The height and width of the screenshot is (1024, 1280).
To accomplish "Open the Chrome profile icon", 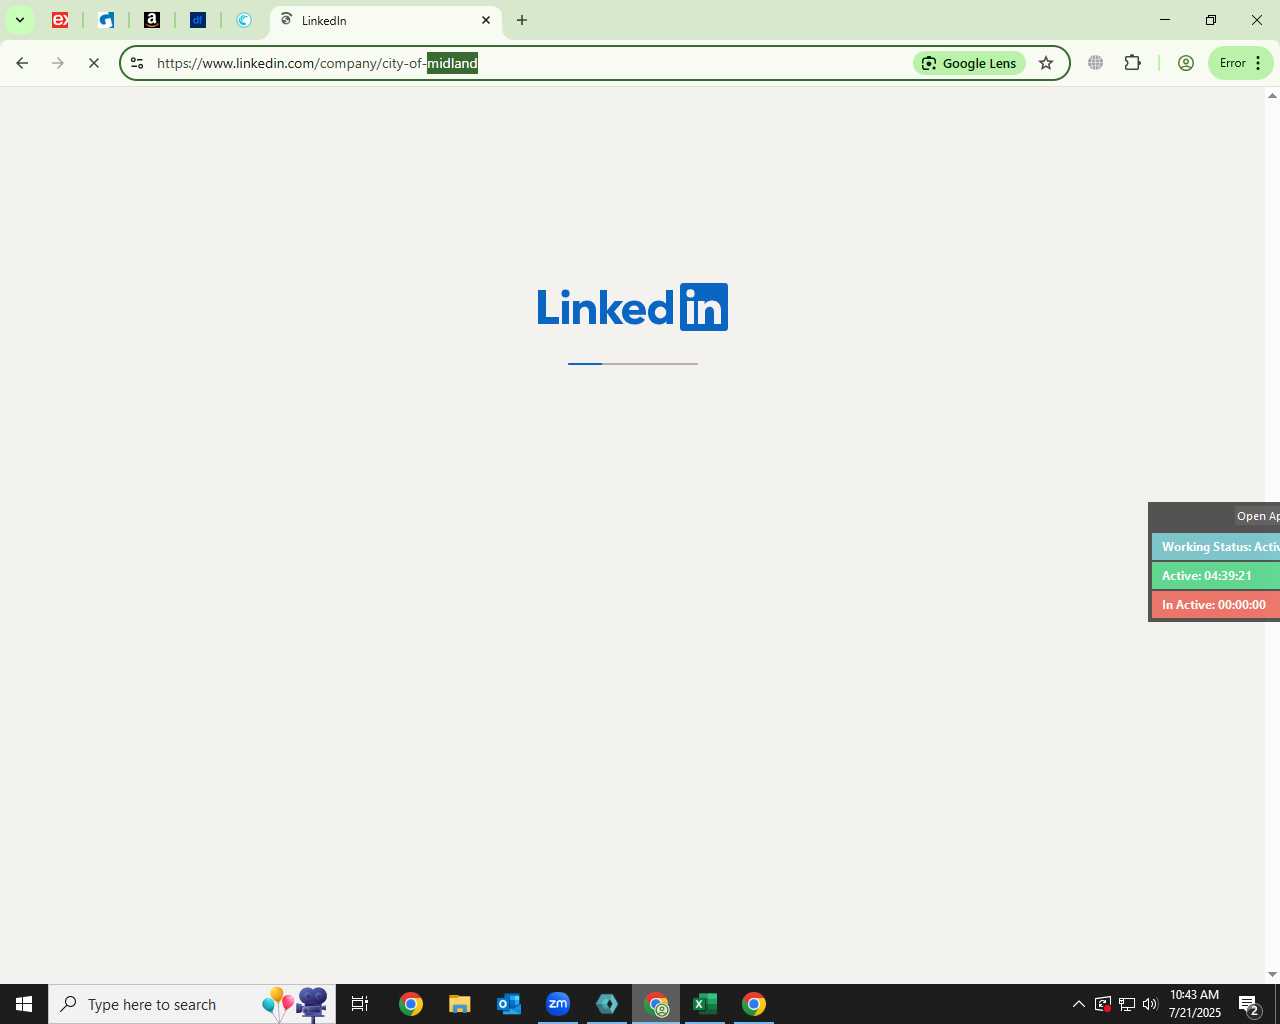I will pos(1186,63).
